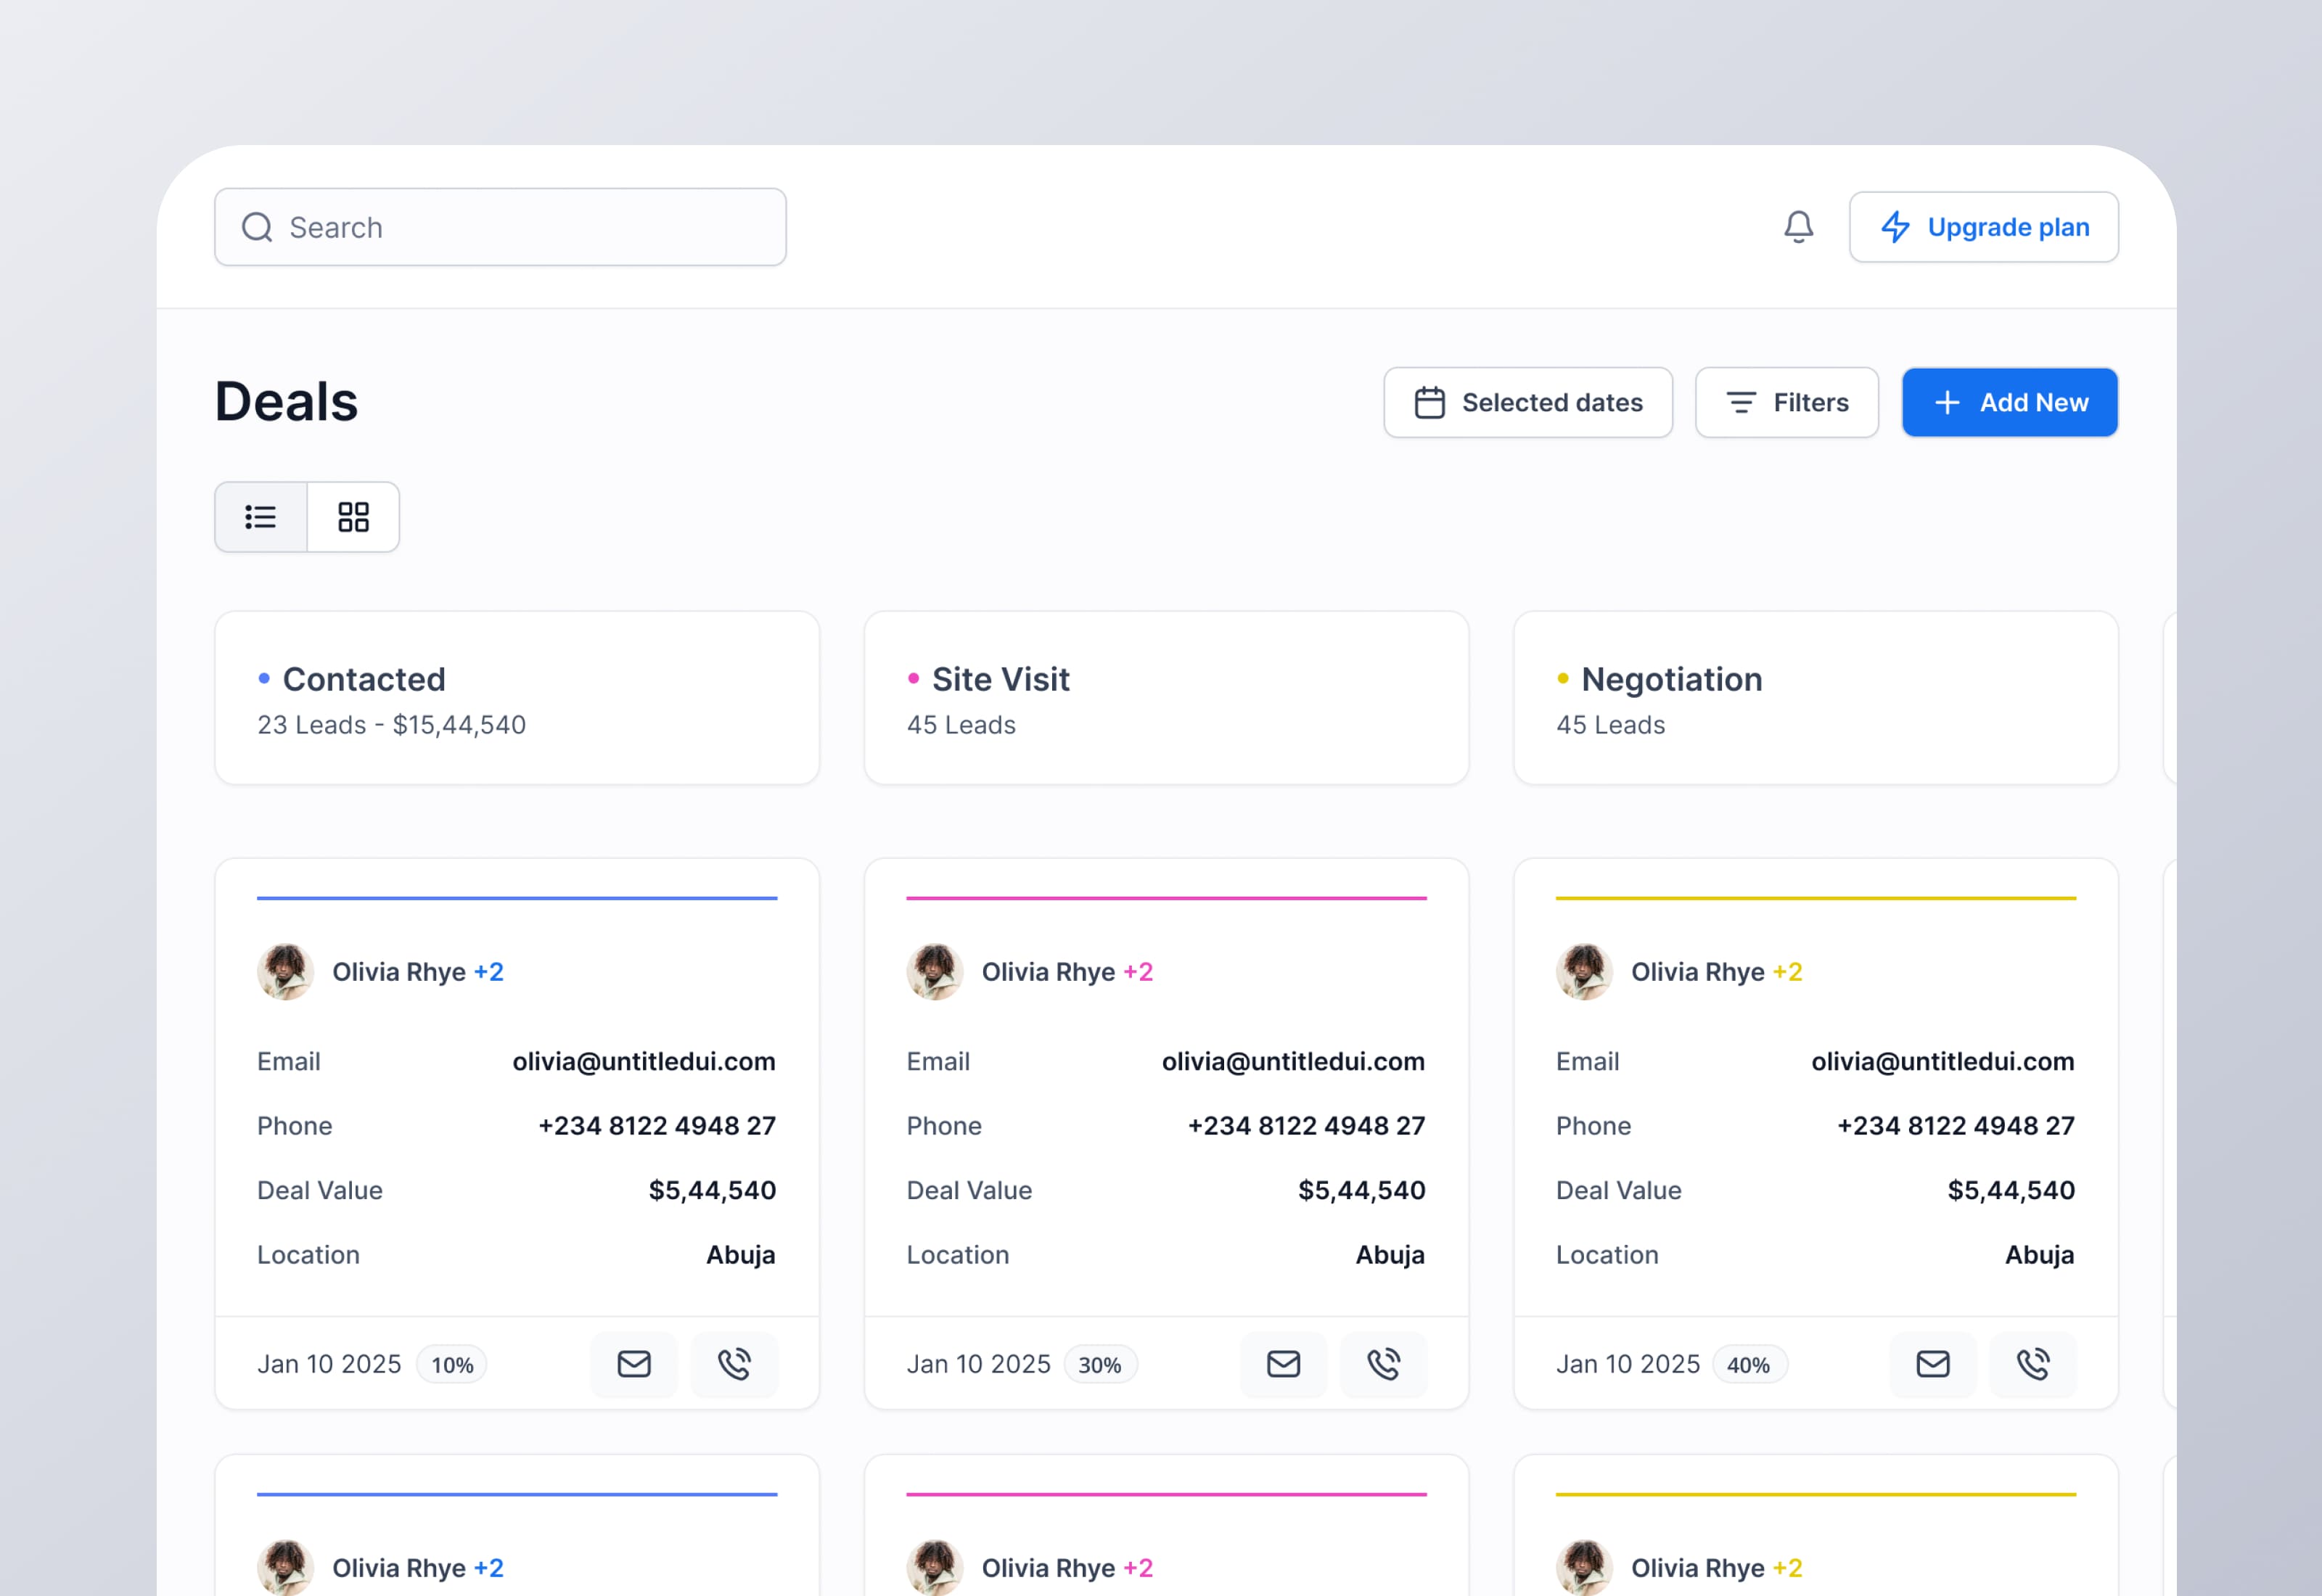
Task: Switch to list view
Action: tap(261, 517)
